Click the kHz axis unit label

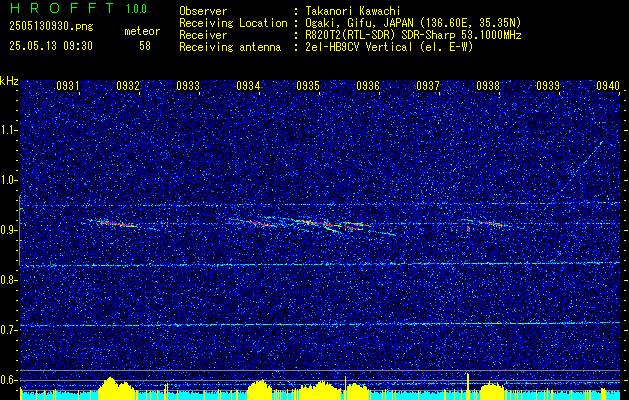9,81
